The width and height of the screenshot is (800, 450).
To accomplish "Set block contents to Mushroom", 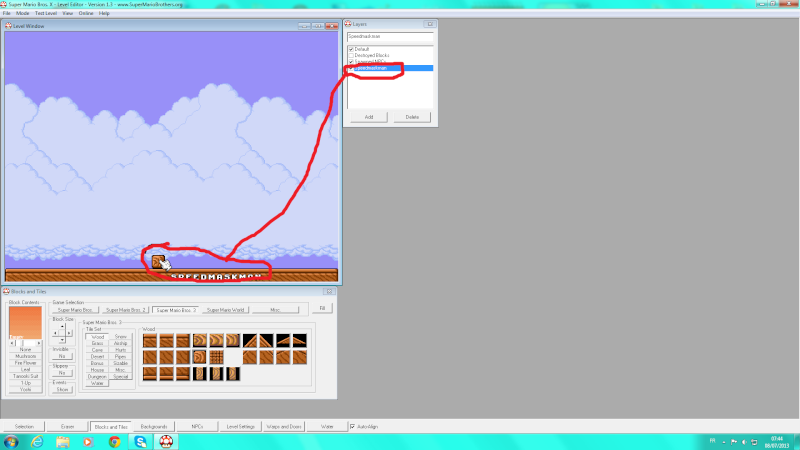I will (x=26, y=356).
